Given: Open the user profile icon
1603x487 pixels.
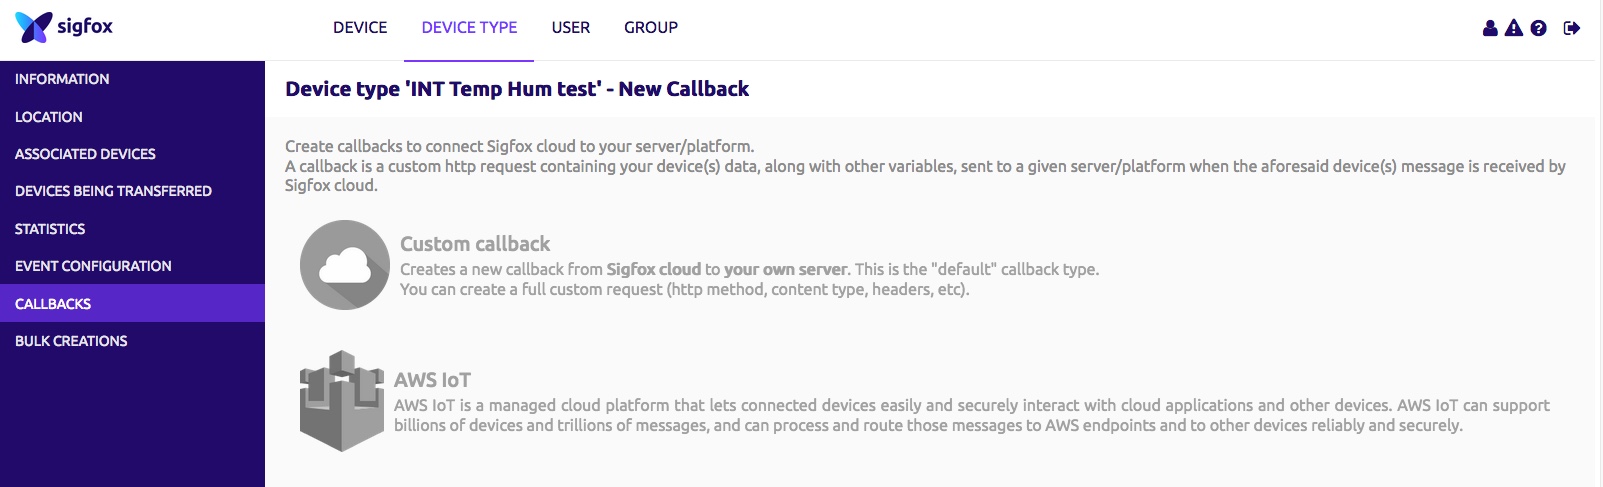Looking at the screenshot, I should coord(1490,28).
